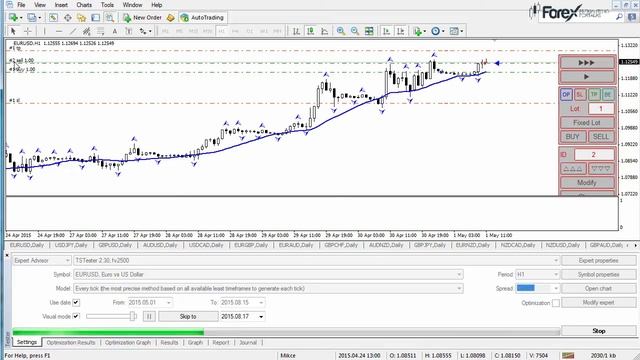Switch chart to candlesticks
640x360 pixels.
pos(311,31)
